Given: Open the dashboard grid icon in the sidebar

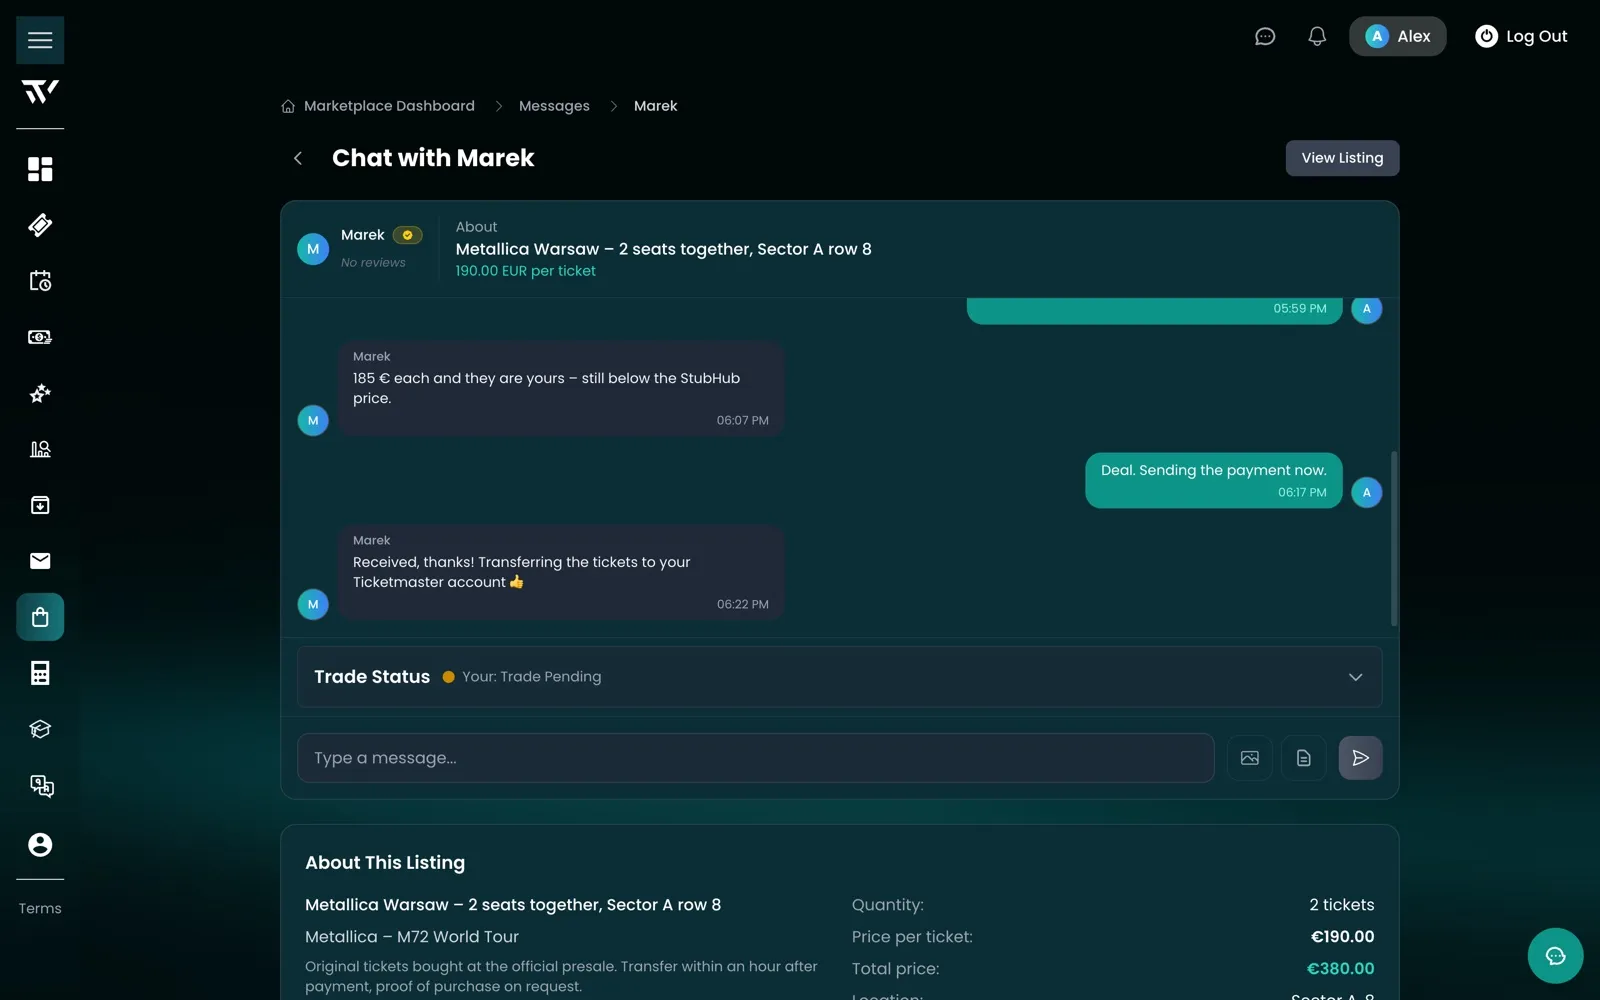Looking at the screenshot, I should point(40,169).
